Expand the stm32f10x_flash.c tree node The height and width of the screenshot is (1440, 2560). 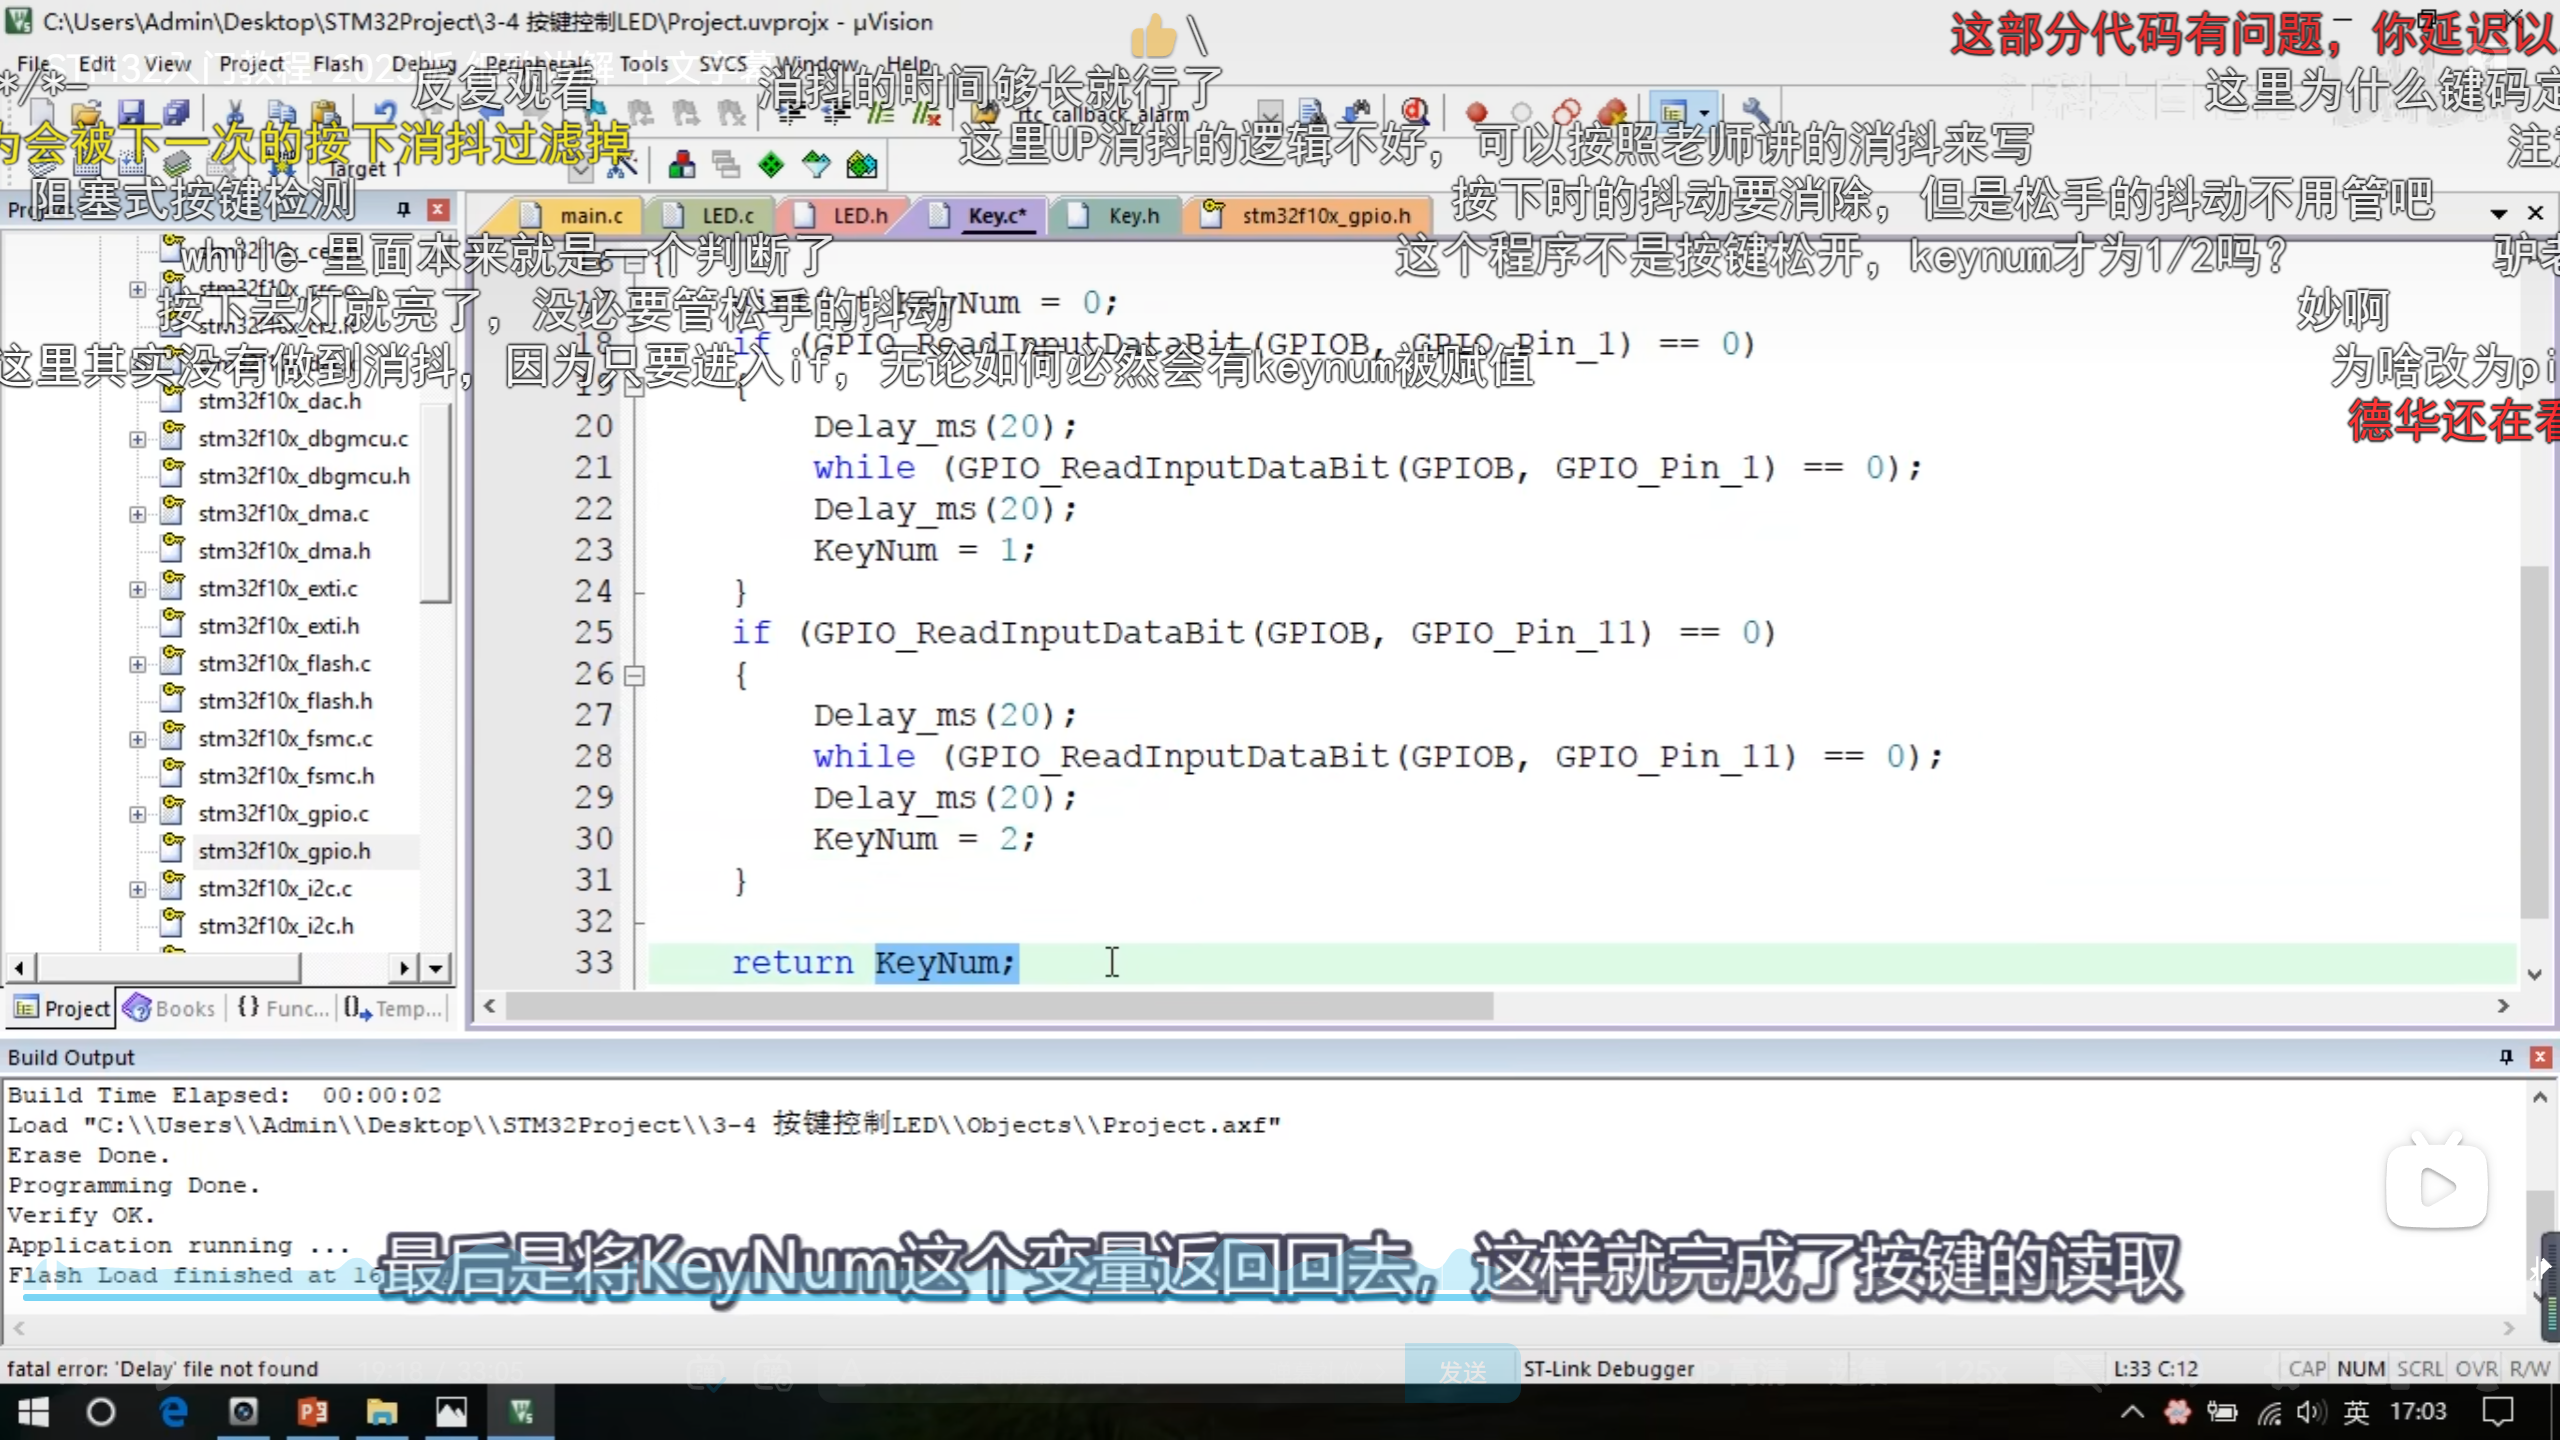point(137,664)
